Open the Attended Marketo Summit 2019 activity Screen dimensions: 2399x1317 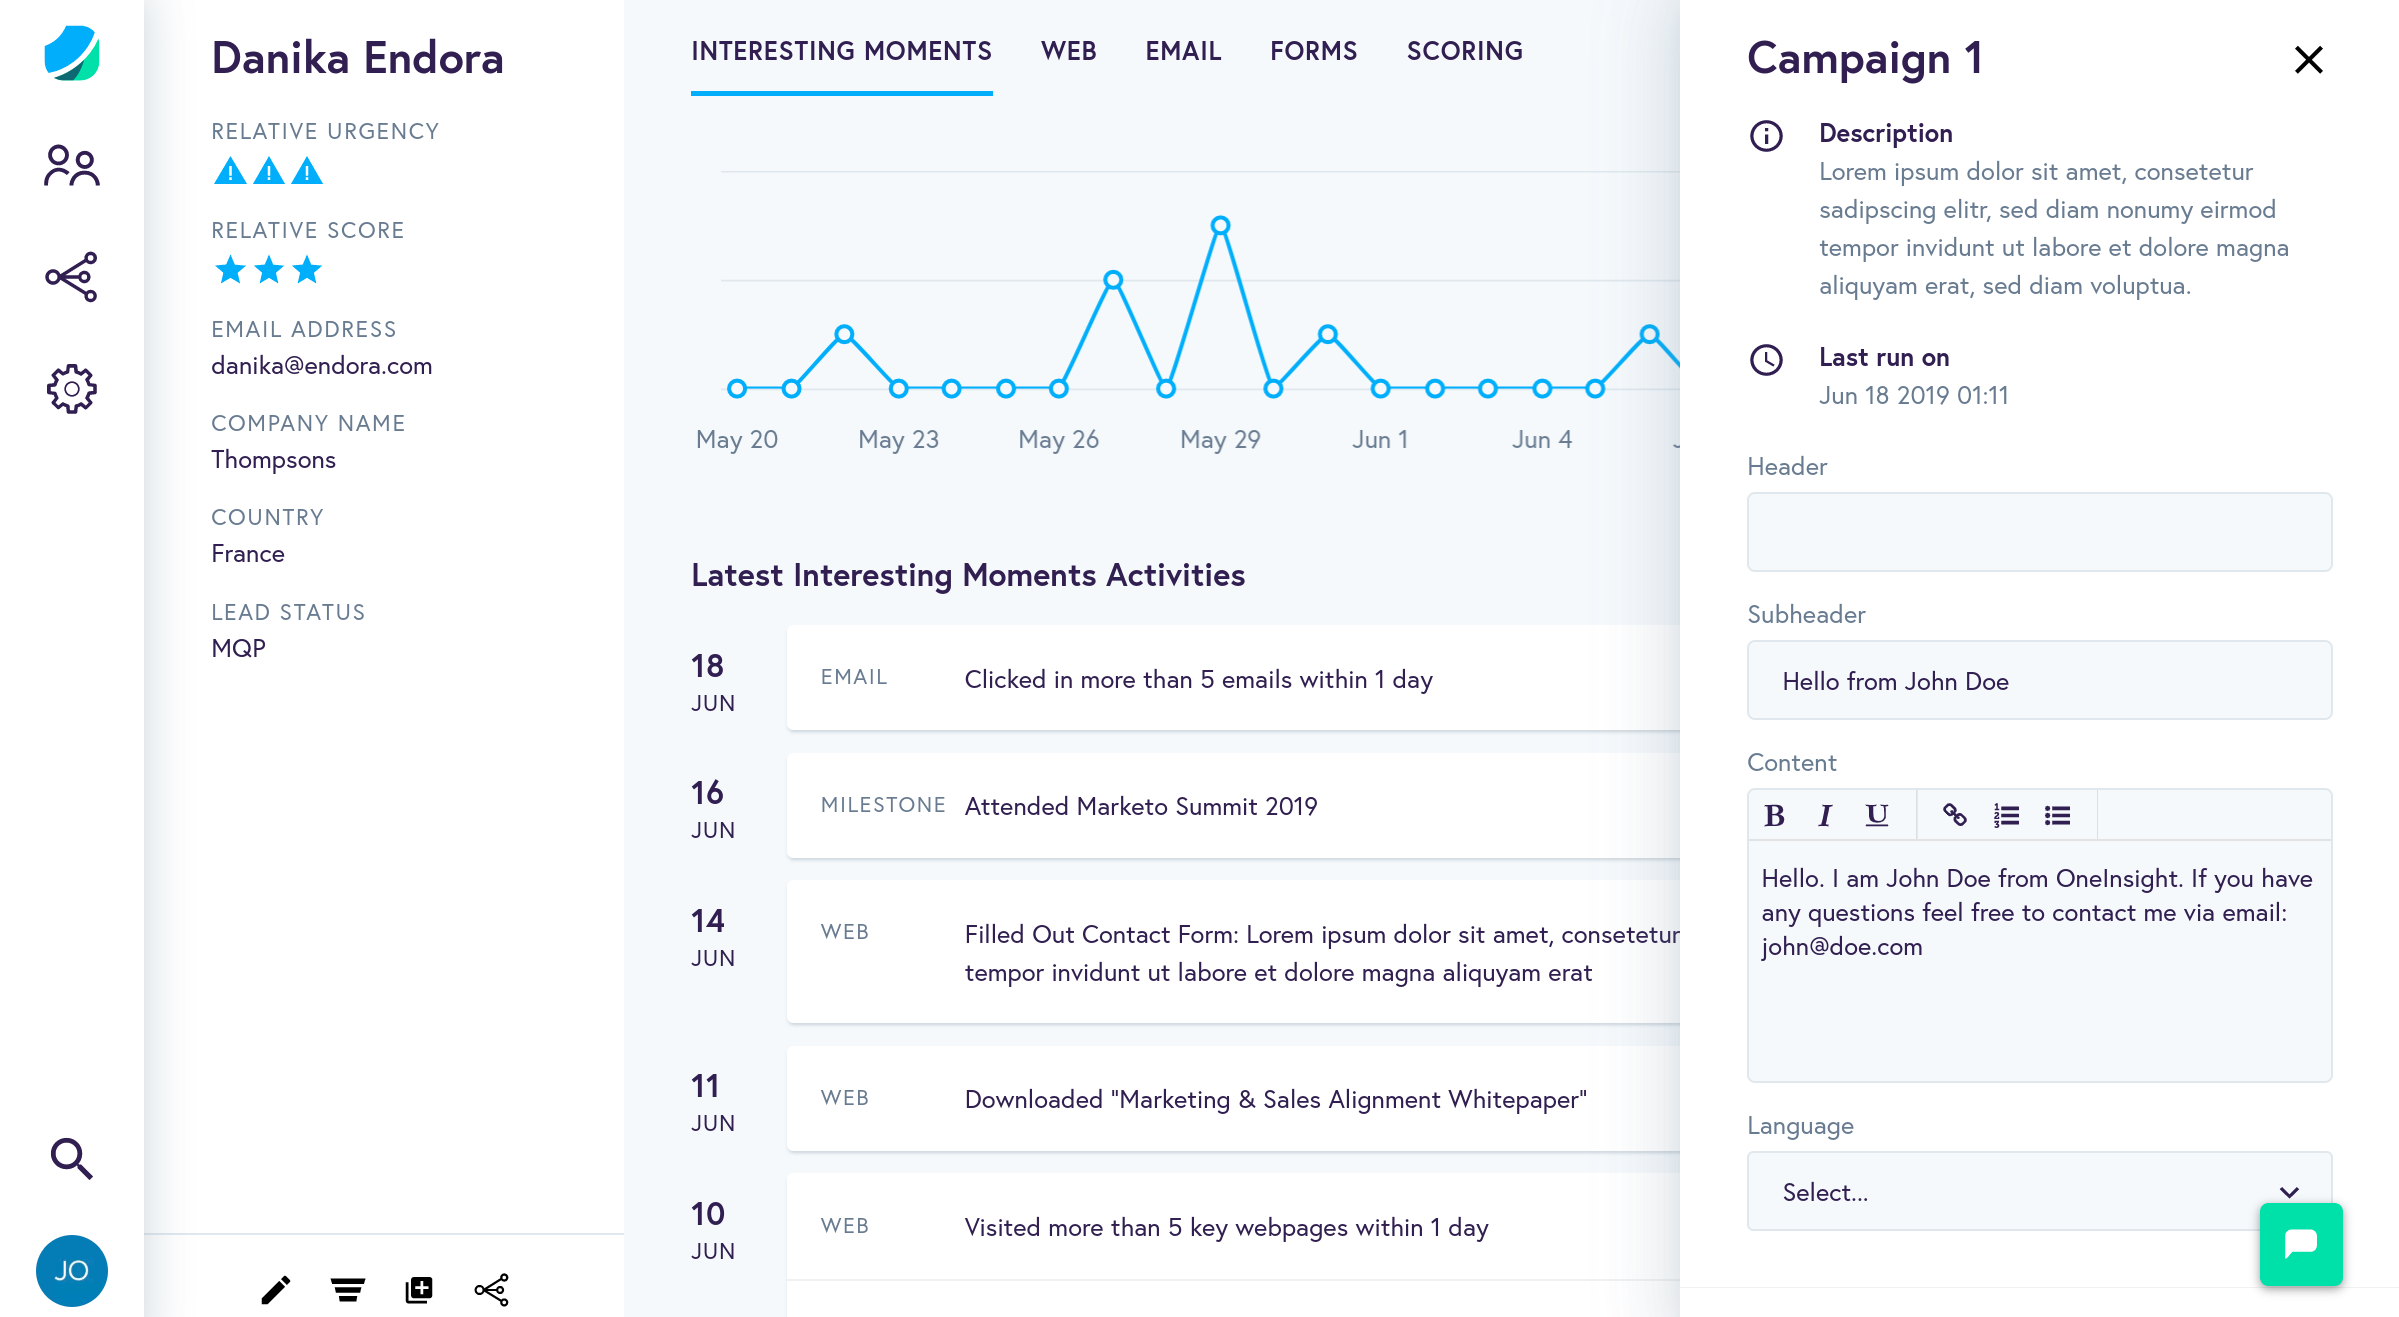tap(1140, 806)
